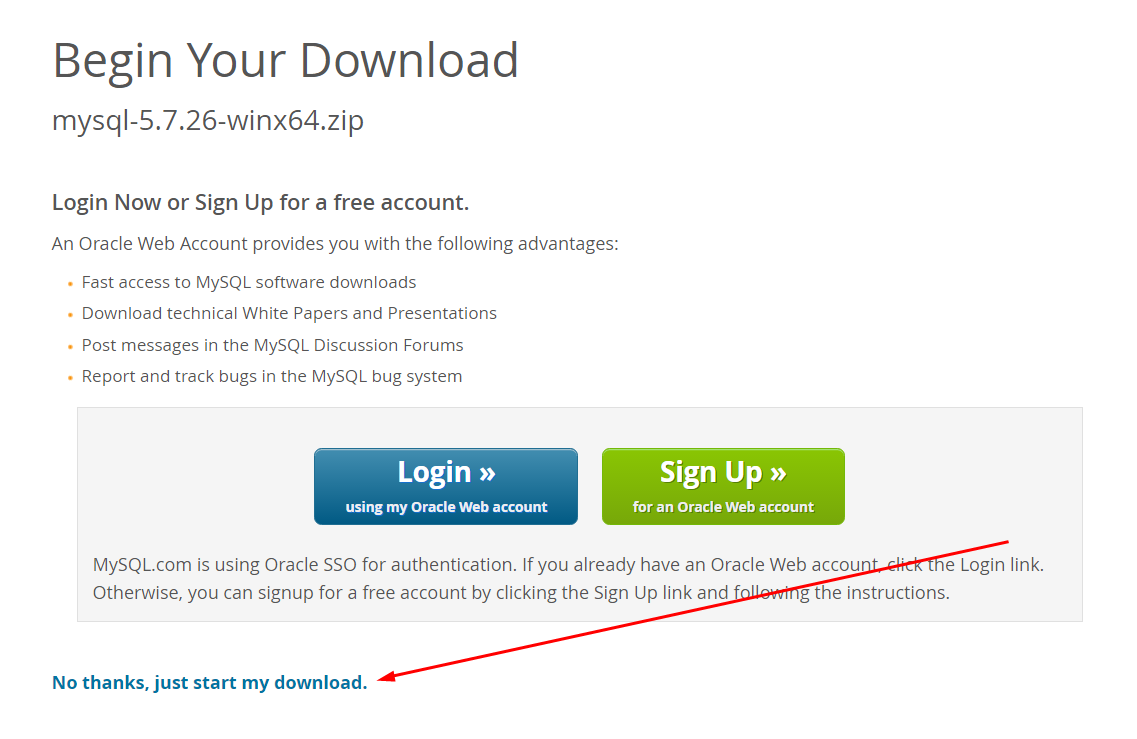Click the Begin Your Download heading

pyautogui.click(x=285, y=60)
